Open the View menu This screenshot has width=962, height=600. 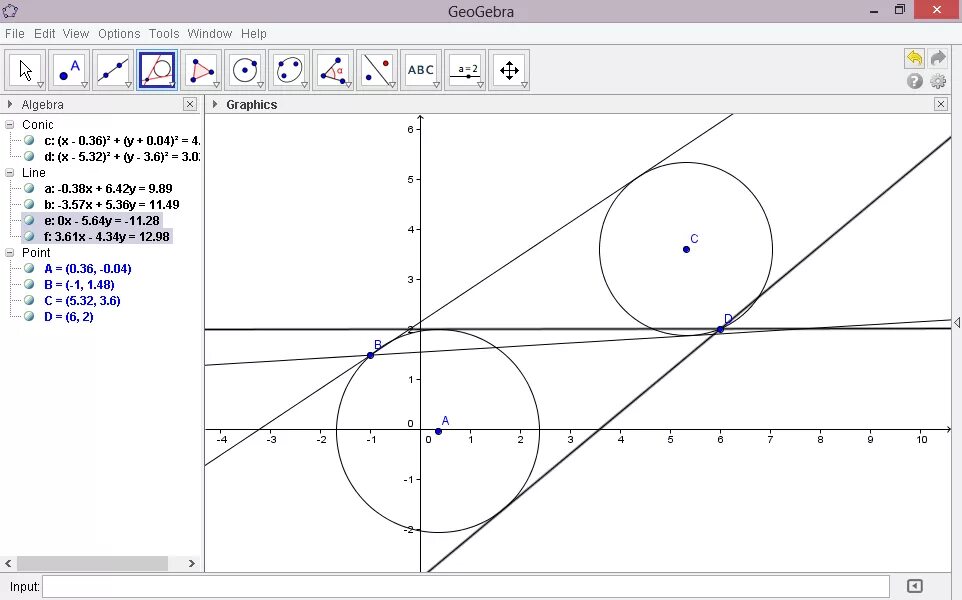click(x=75, y=34)
